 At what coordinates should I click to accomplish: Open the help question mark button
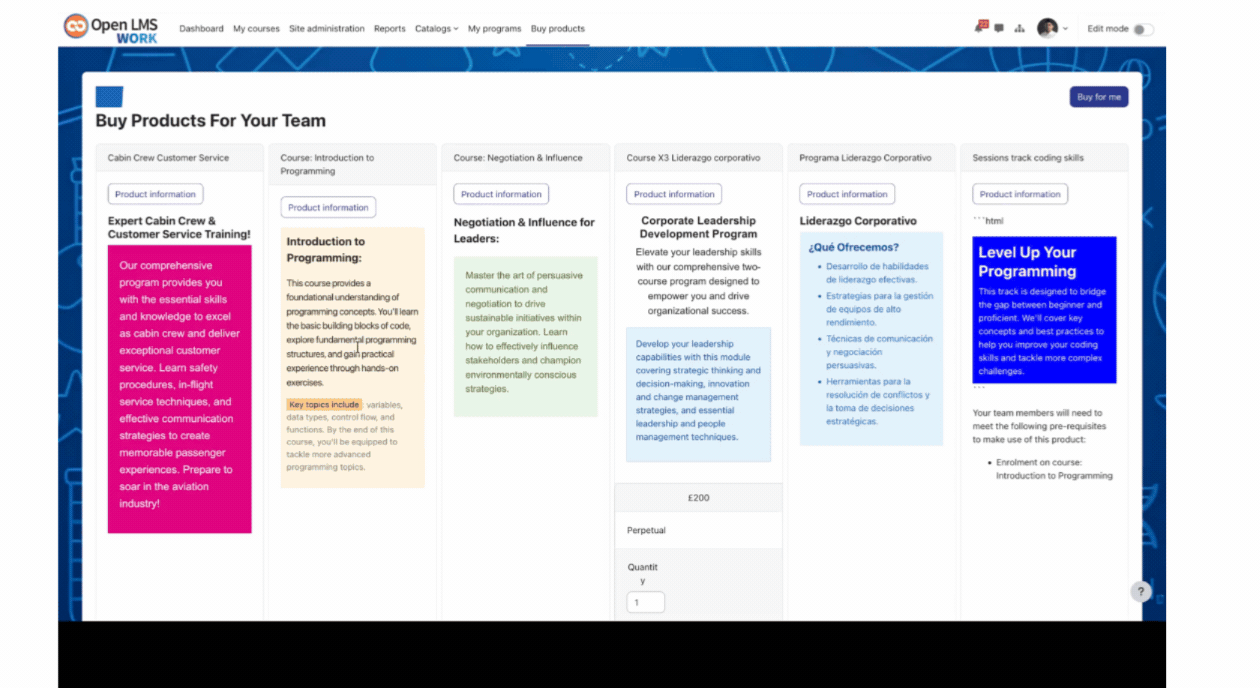pos(1141,592)
